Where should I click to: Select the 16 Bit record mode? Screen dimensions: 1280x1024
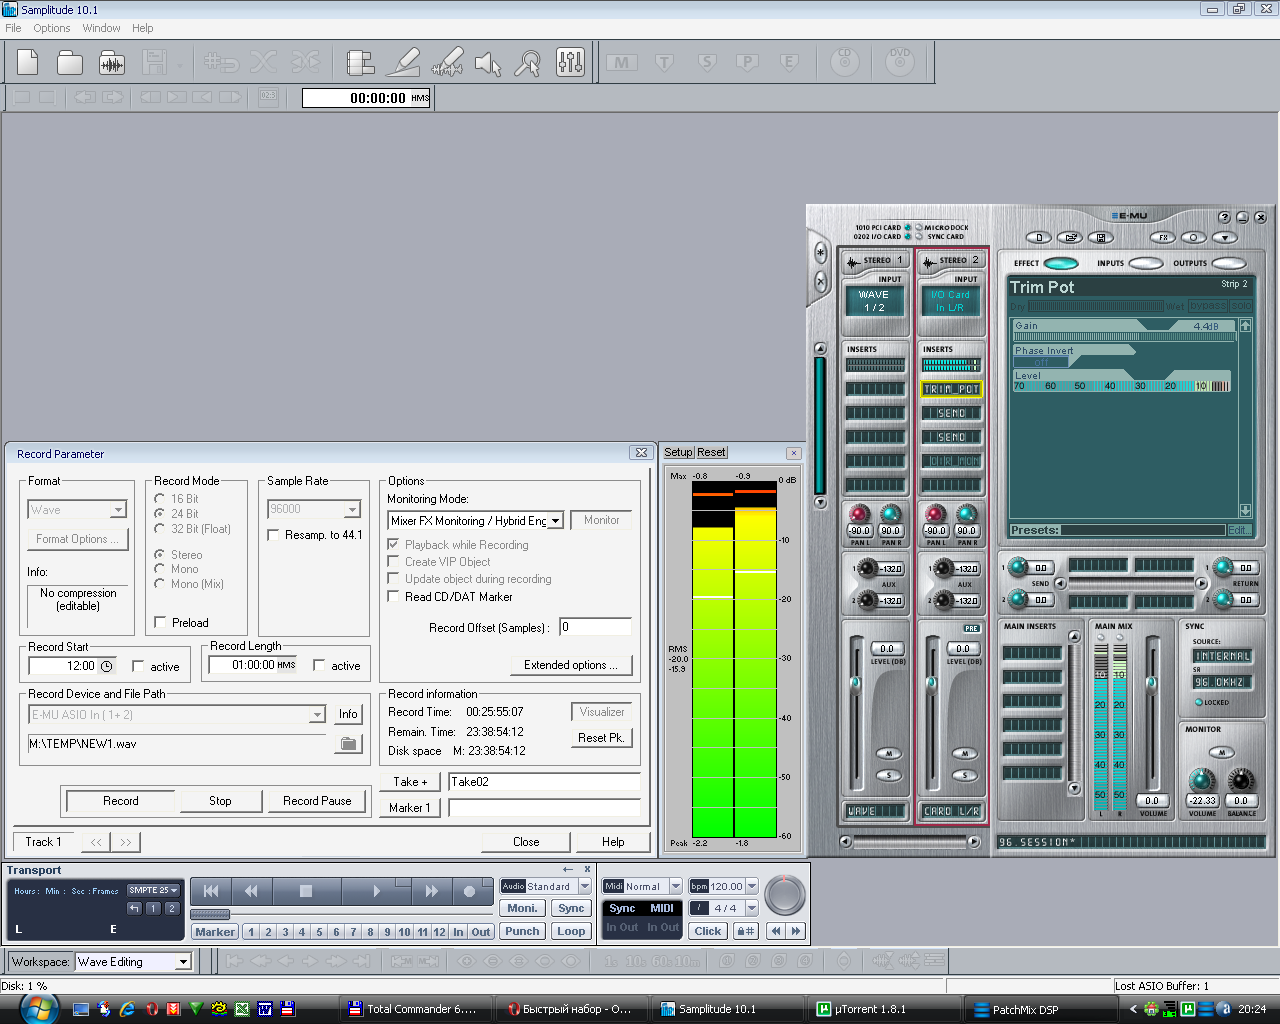[160, 498]
